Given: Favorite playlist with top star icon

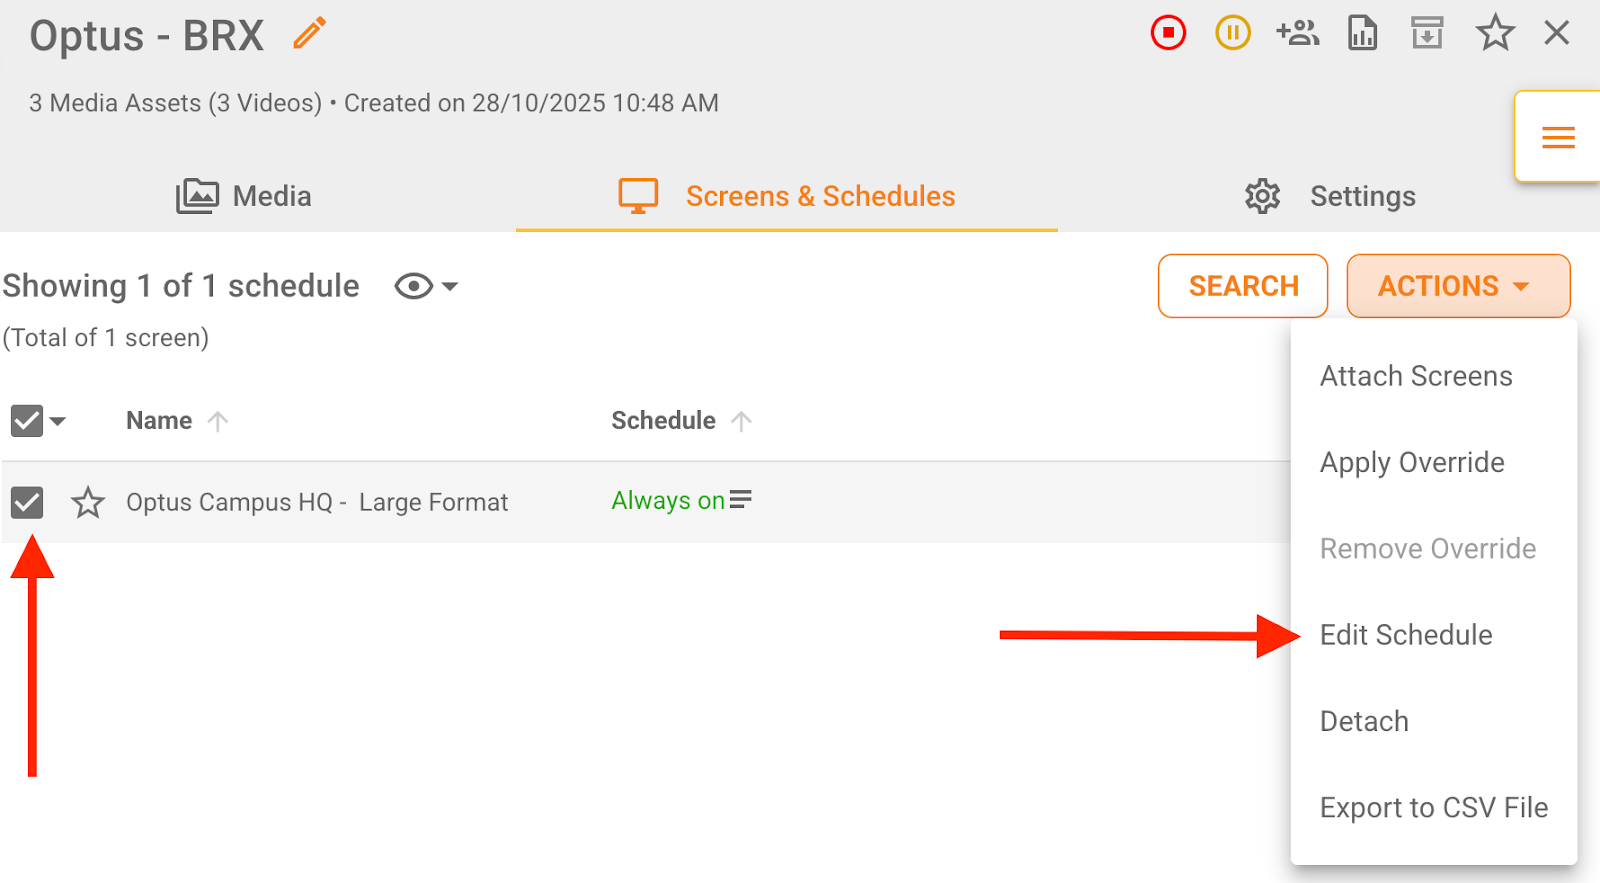Looking at the screenshot, I should [1495, 33].
